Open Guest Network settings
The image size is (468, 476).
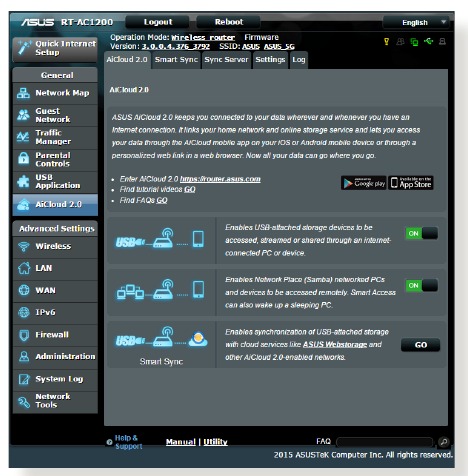55,115
